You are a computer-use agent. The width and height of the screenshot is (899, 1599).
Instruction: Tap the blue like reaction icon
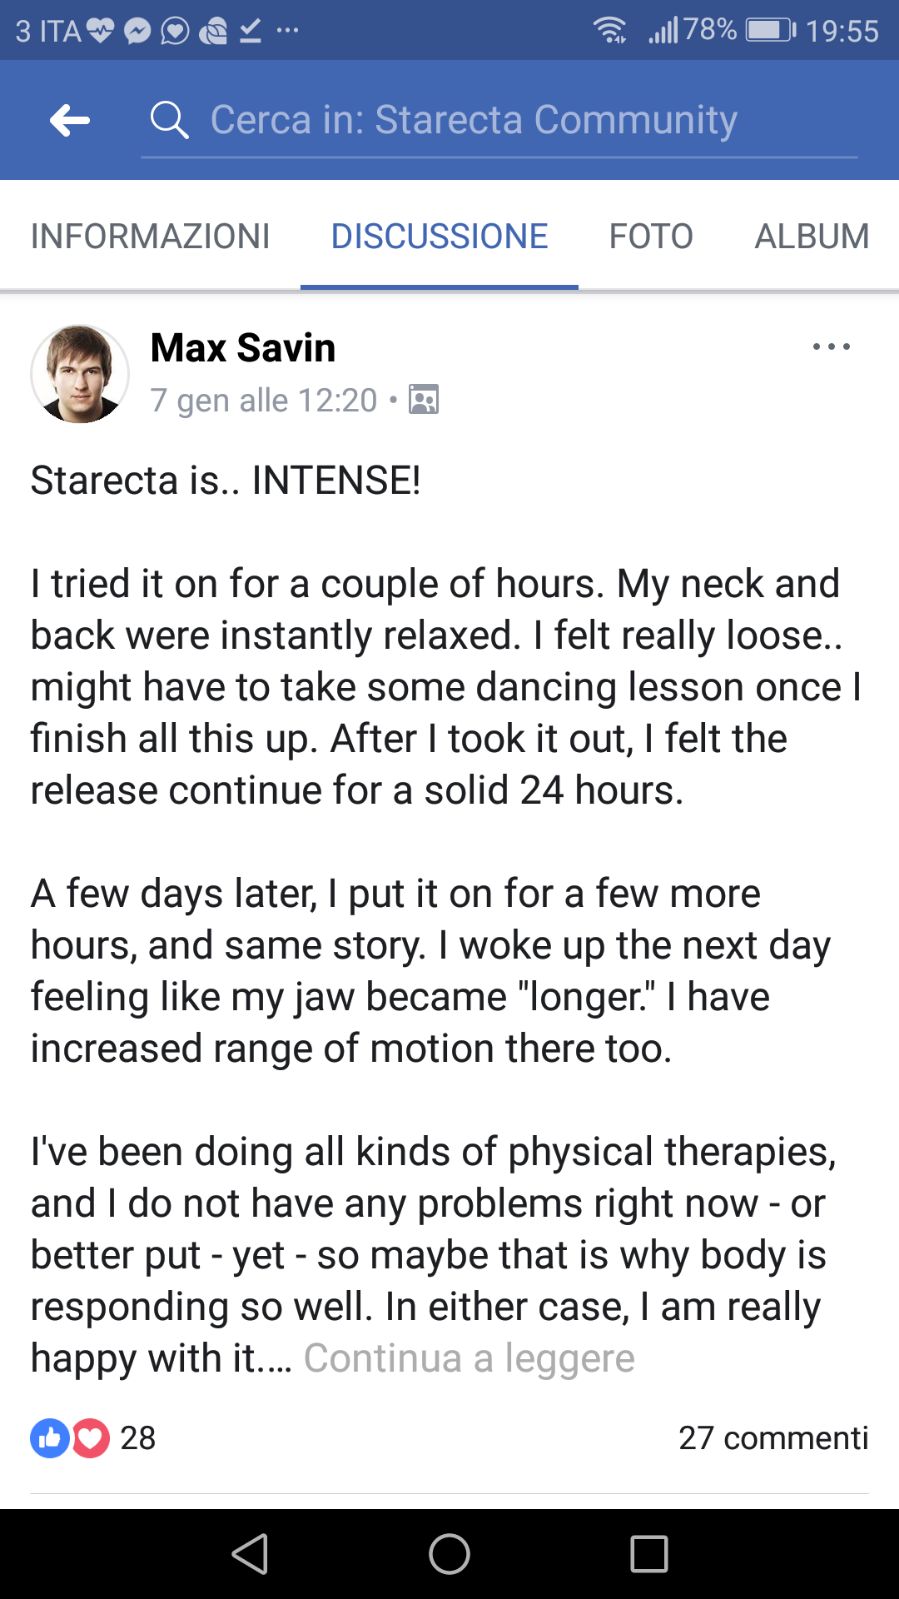pos(49,1438)
